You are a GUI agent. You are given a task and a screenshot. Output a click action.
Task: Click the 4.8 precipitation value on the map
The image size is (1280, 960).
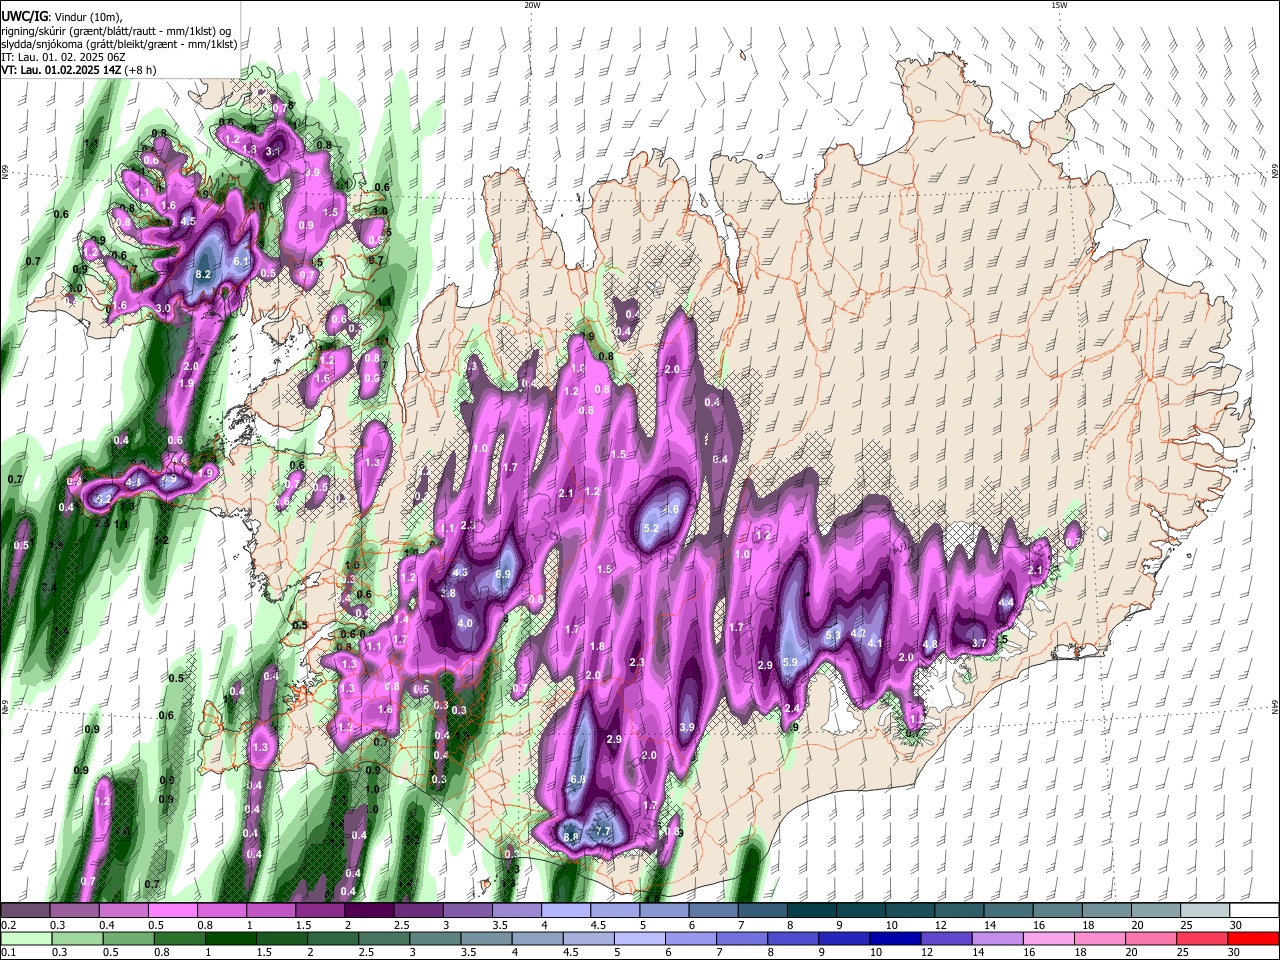pos(930,645)
